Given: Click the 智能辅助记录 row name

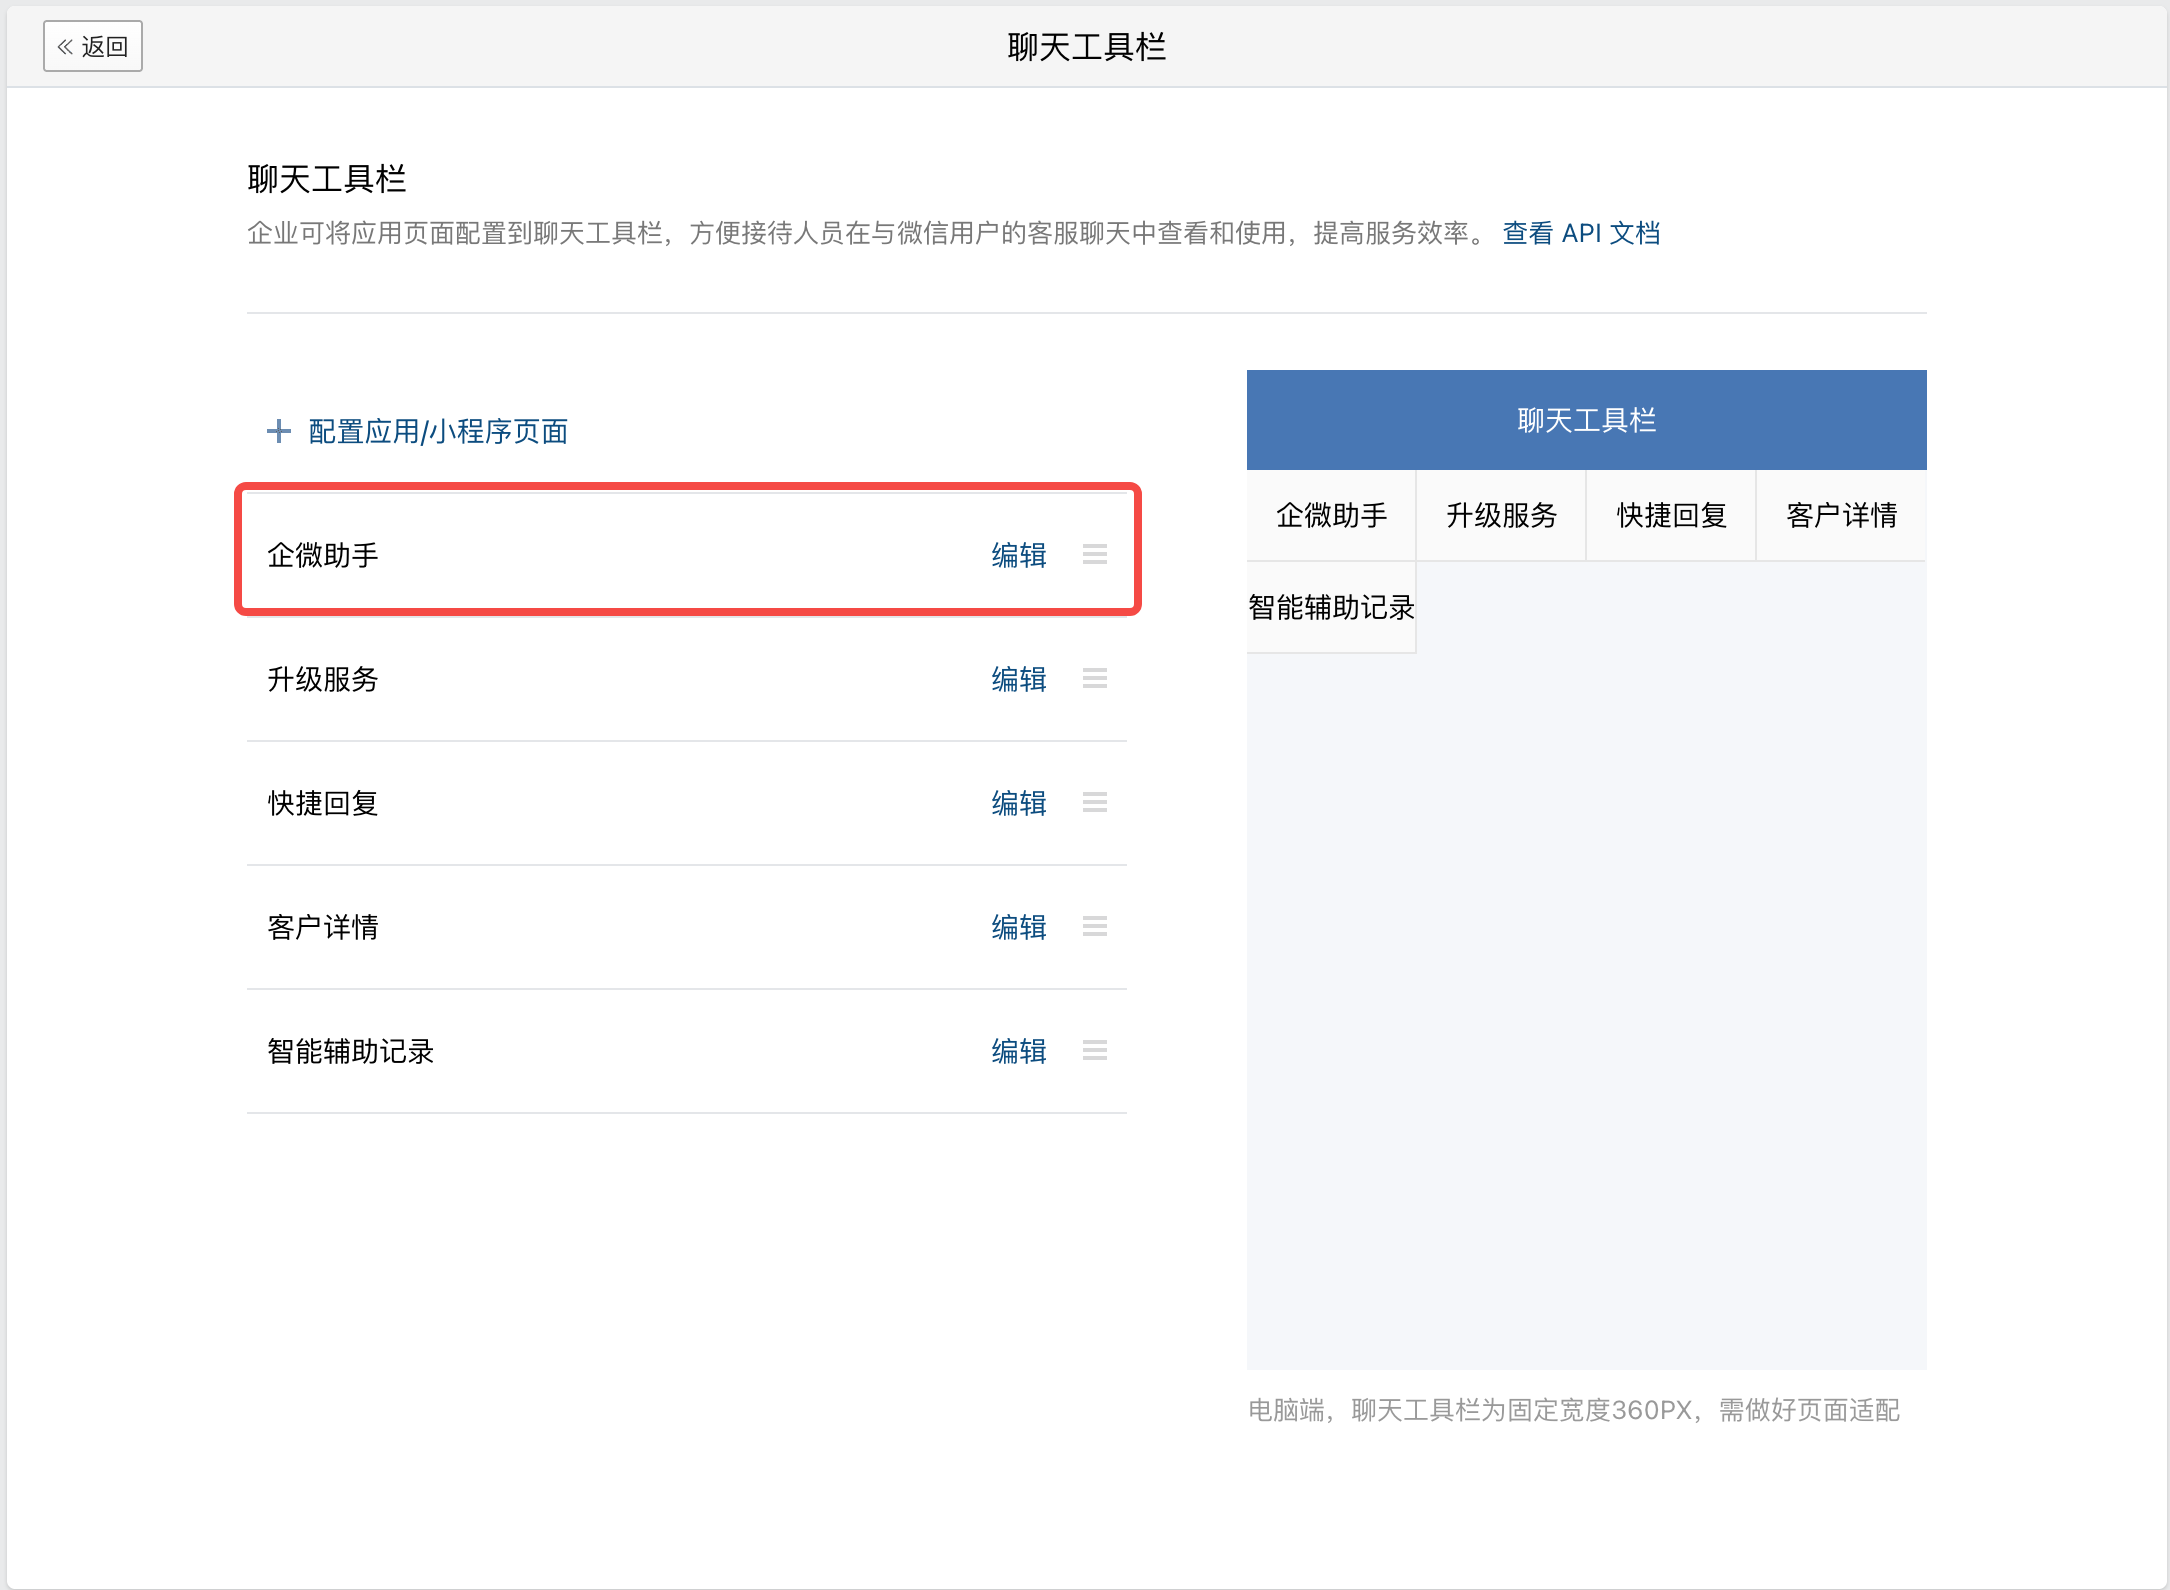Looking at the screenshot, I should pyautogui.click(x=351, y=1051).
